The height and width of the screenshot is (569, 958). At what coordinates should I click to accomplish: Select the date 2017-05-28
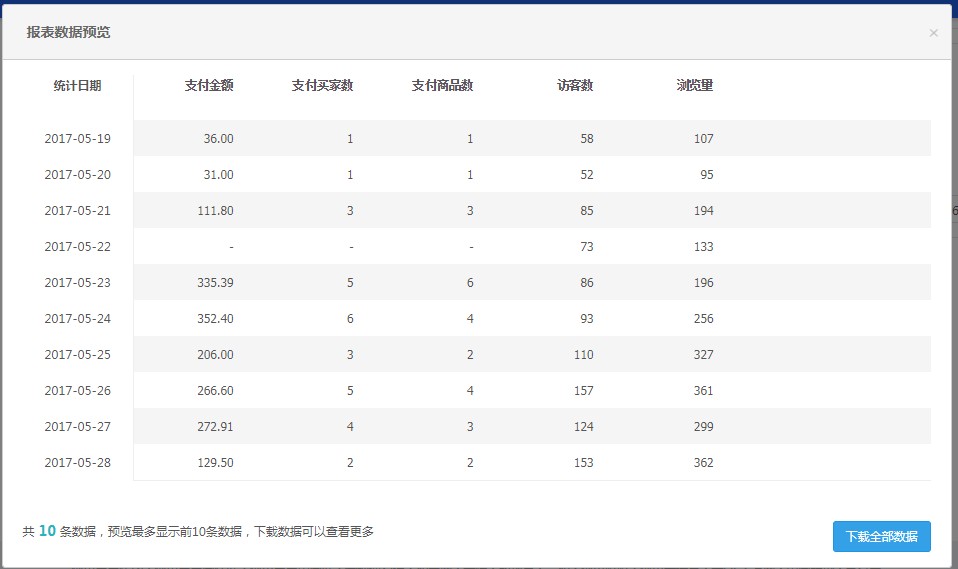pos(78,463)
